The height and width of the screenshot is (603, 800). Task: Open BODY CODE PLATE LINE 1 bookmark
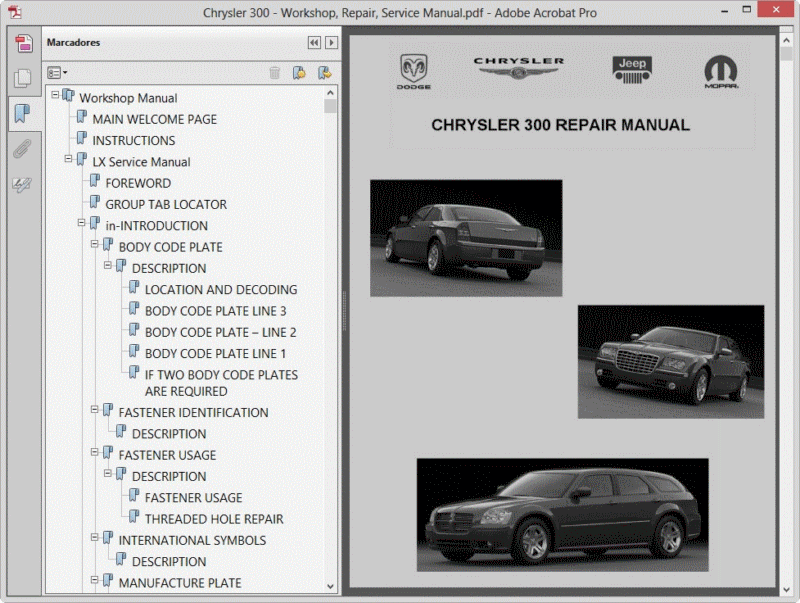pyautogui.click(x=215, y=354)
